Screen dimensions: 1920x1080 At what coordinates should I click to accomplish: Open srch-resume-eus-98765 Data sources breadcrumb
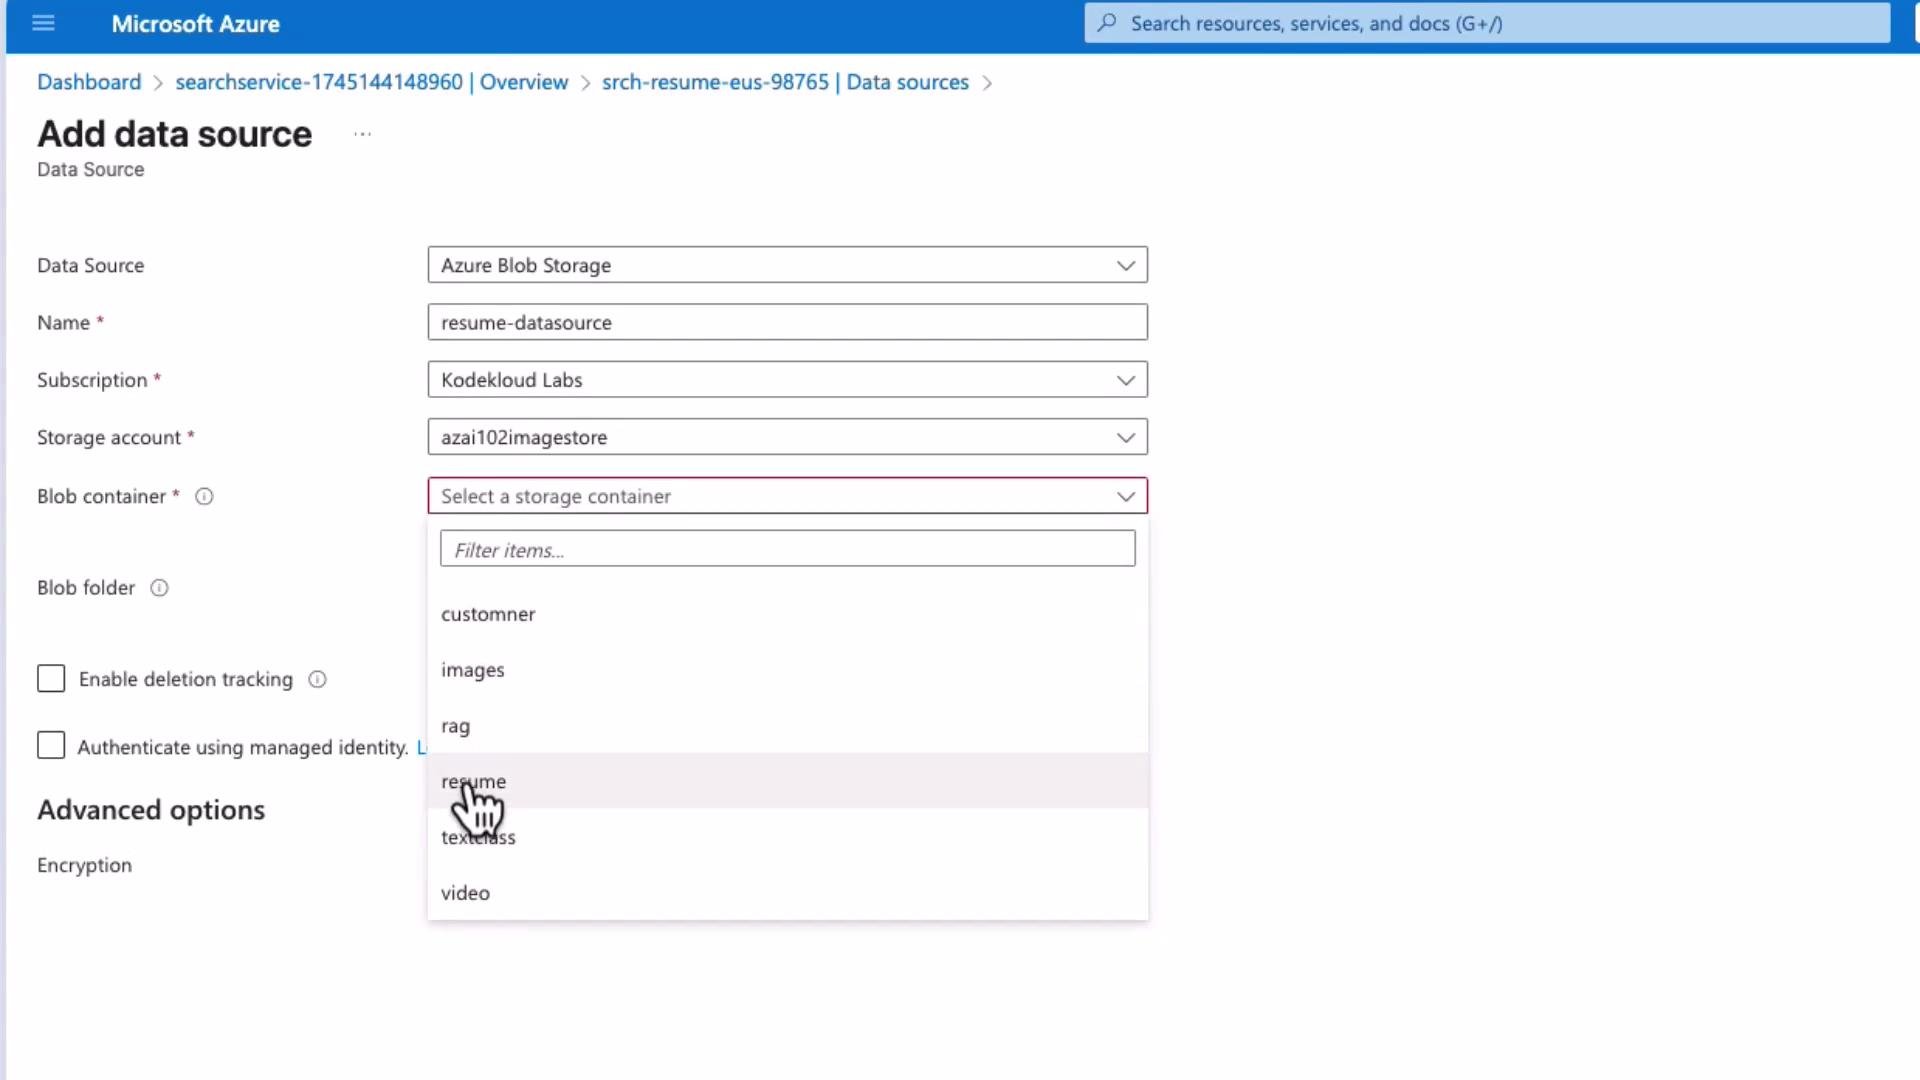(785, 82)
